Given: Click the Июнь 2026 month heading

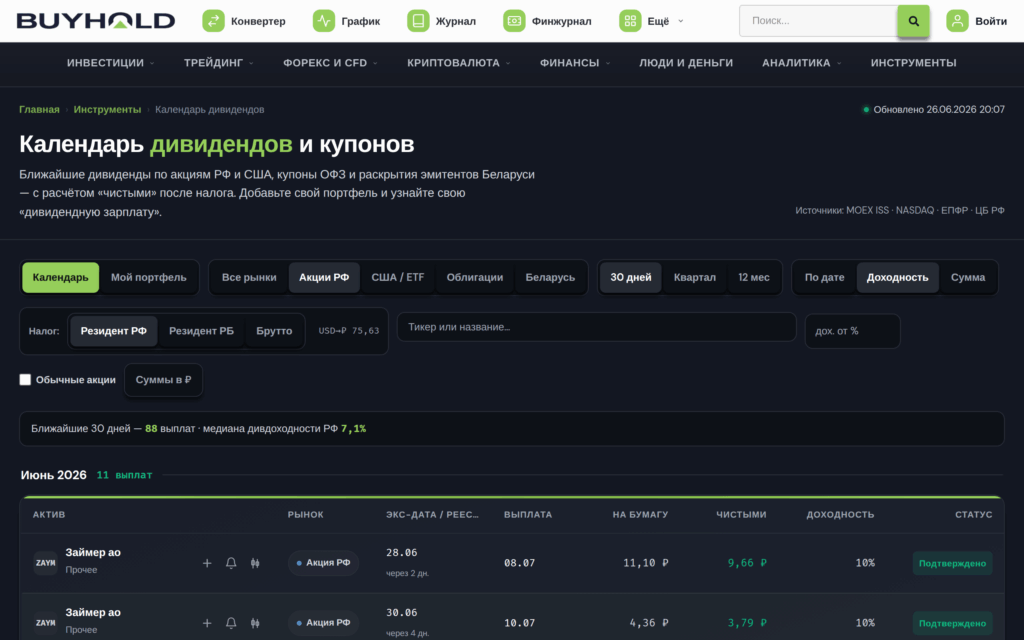Looking at the screenshot, I should (x=54, y=475).
